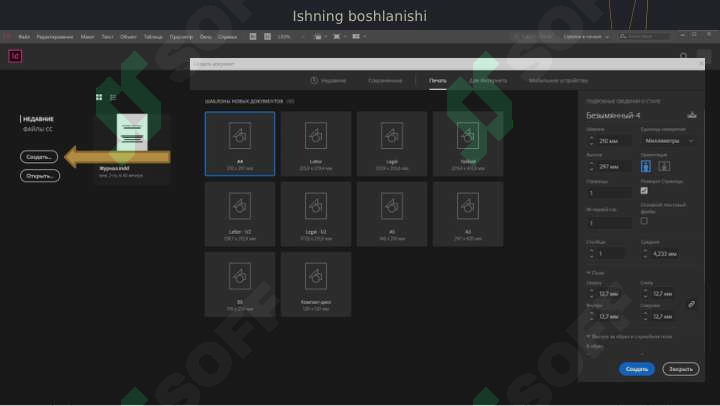
Task: Select portrait orientation icon
Action: pyautogui.click(x=646, y=166)
